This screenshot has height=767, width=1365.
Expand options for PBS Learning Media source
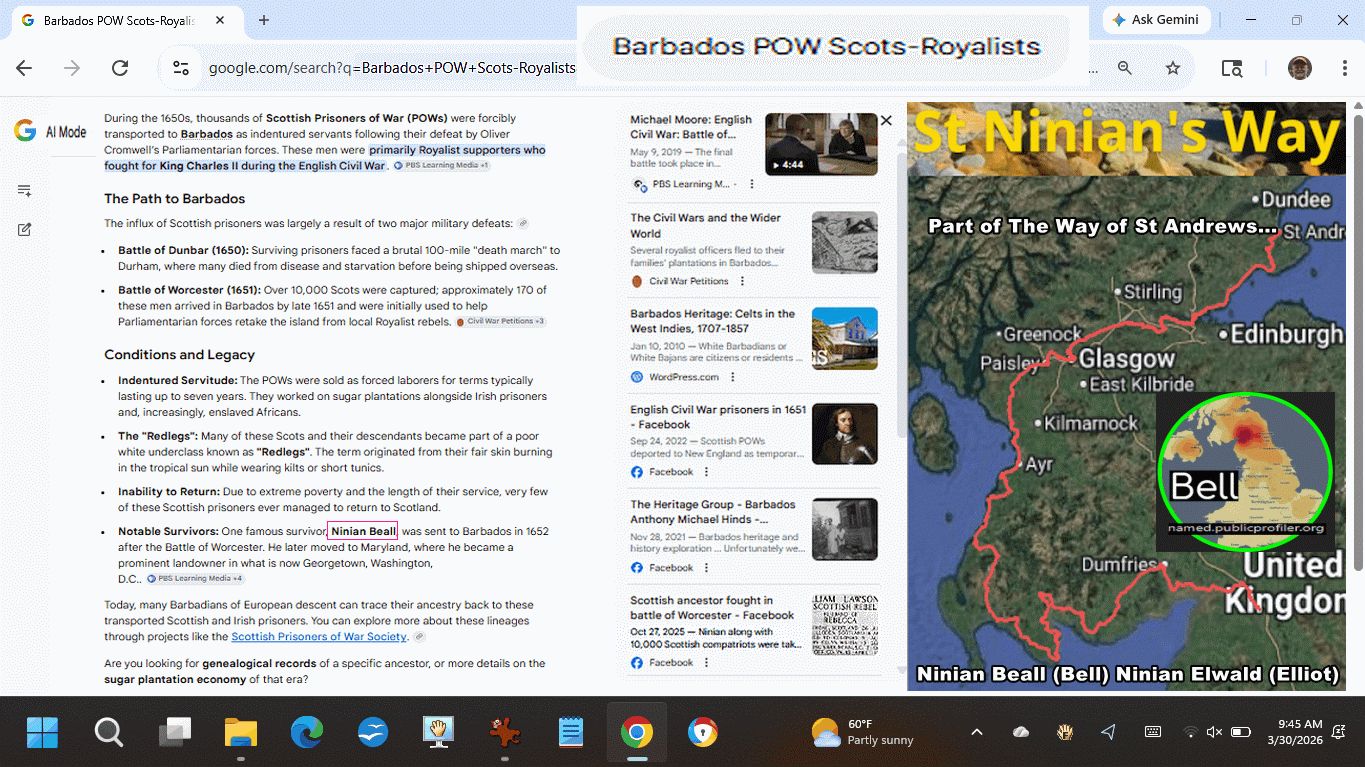coord(752,184)
